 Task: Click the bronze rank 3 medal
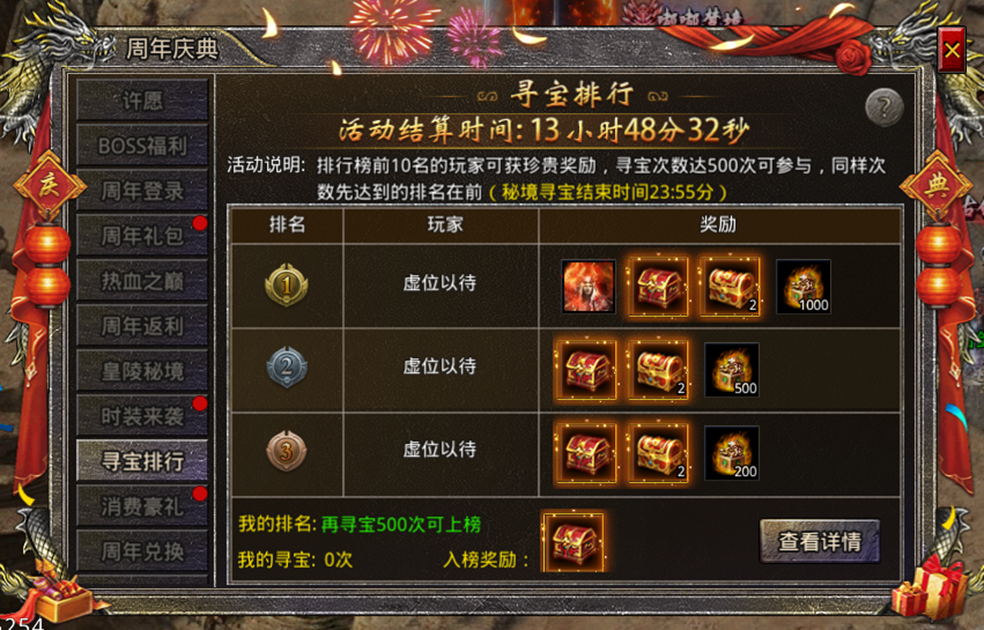[287, 451]
